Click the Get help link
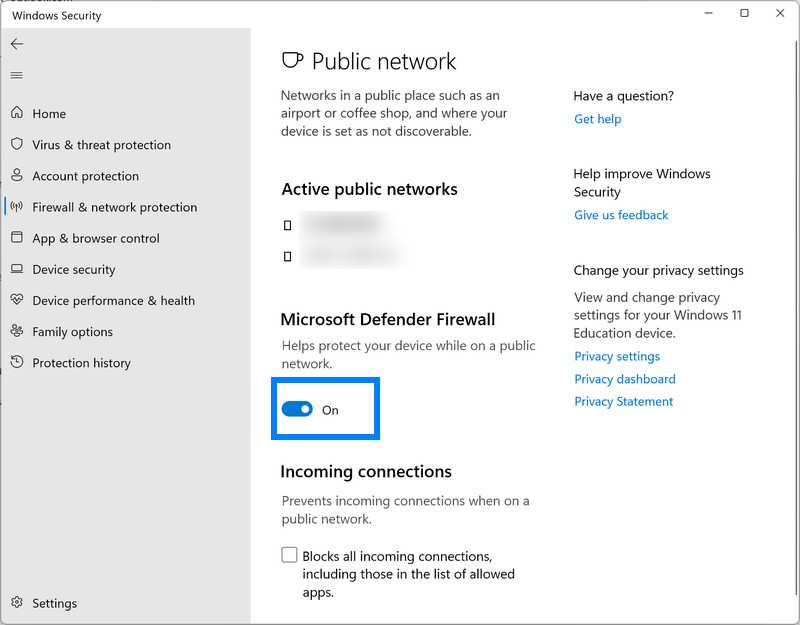This screenshot has height=625, width=800. coord(597,119)
